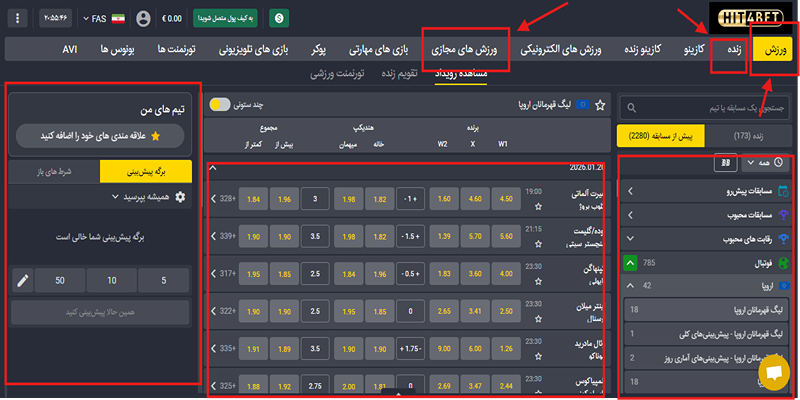Select under total odds 1.95
This screenshot has width=800, height=400.
[x=253, y=274]
